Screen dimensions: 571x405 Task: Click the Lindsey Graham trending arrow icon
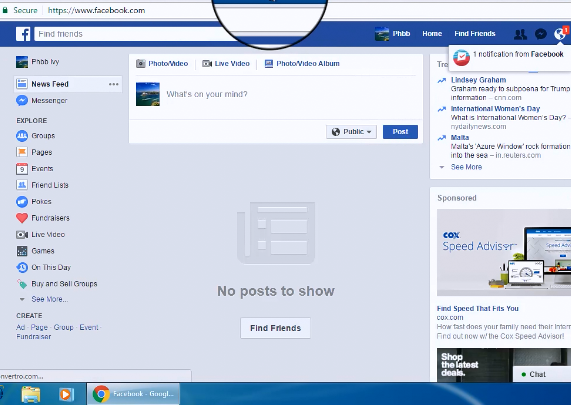pyautogui.click(x=442, y=80)
